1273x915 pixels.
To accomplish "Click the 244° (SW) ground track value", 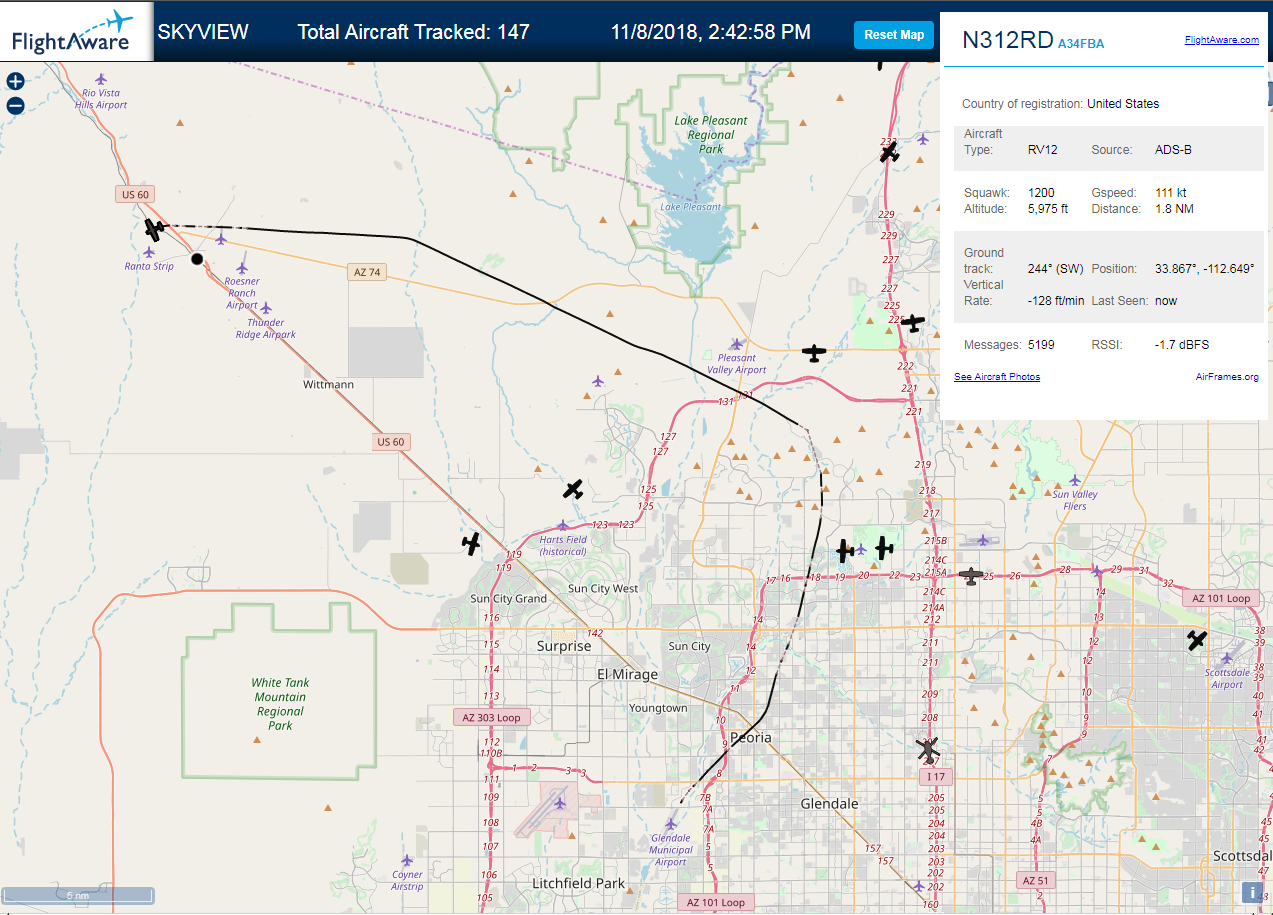I will (x=1057, y=269).
